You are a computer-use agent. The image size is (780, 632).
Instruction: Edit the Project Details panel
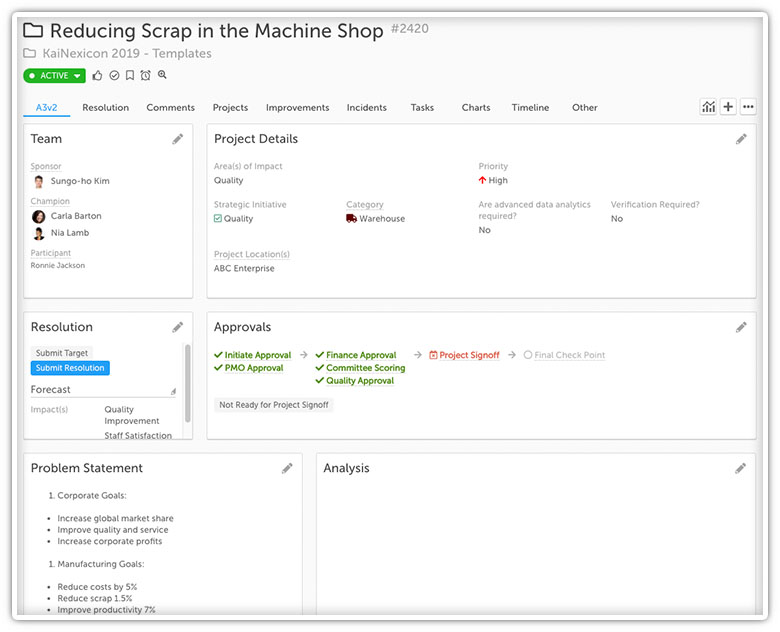741,139
